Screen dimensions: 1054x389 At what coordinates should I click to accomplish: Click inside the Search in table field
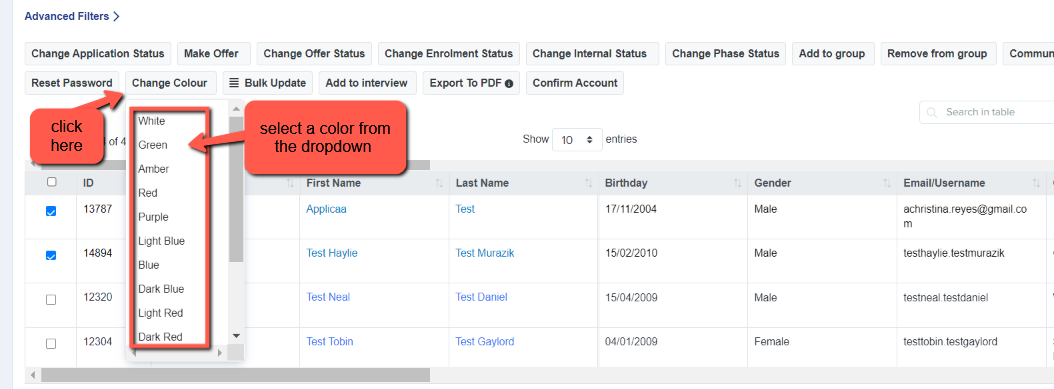(988, 112)
